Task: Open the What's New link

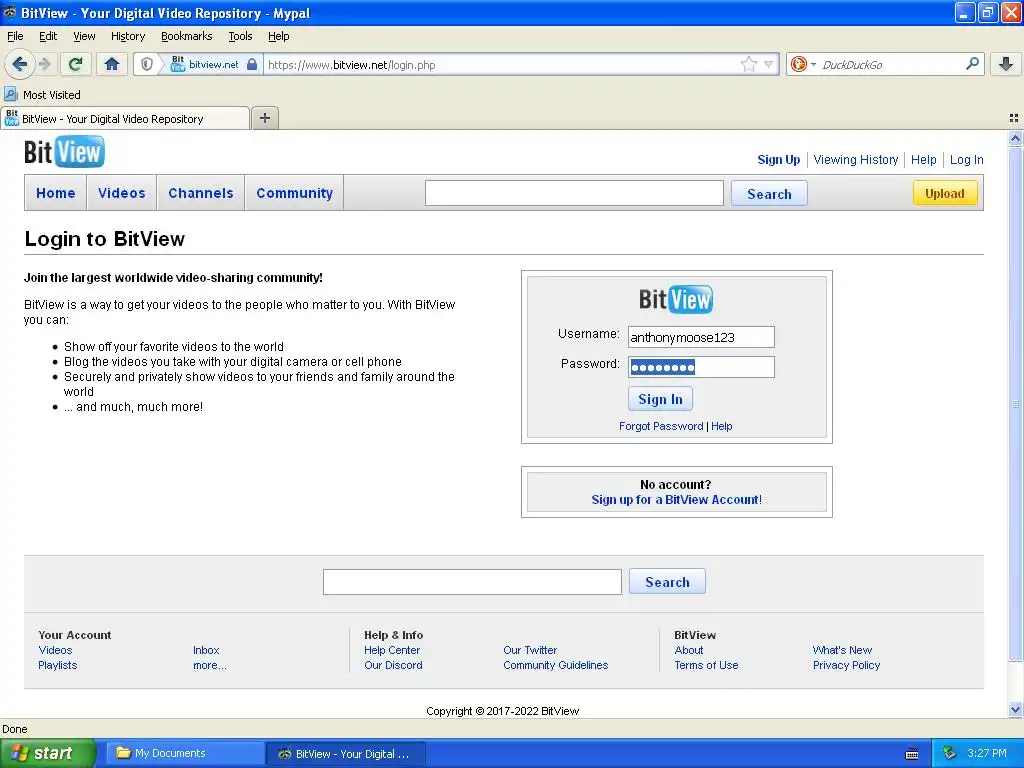Action: (842, 650)
